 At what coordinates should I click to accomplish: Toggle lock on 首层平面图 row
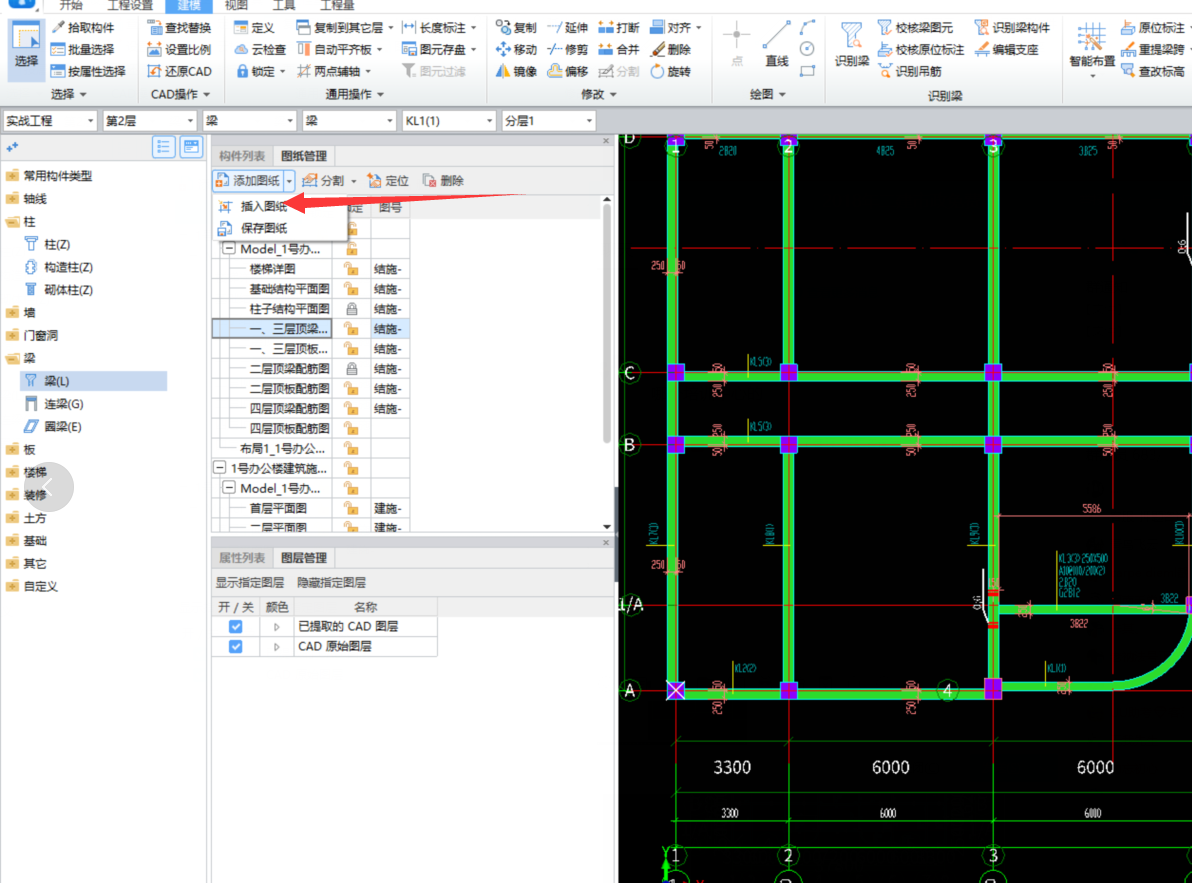pyautogui.click(x=351, y=508)
